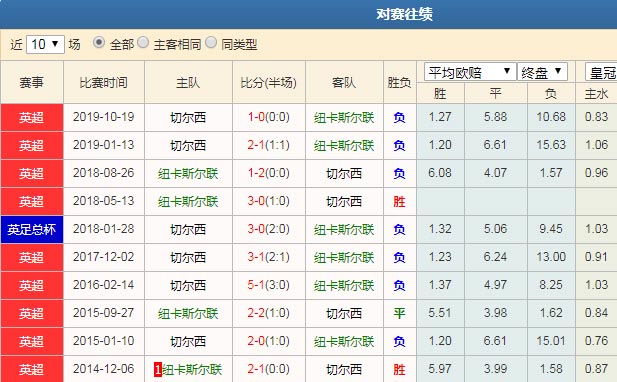Click the 主水 column header
Screen dimensions: 617x382
pos(597,94)
